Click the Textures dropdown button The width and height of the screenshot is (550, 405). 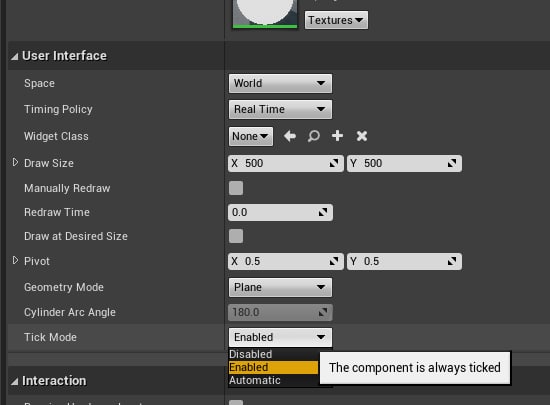tap(336, 20)
